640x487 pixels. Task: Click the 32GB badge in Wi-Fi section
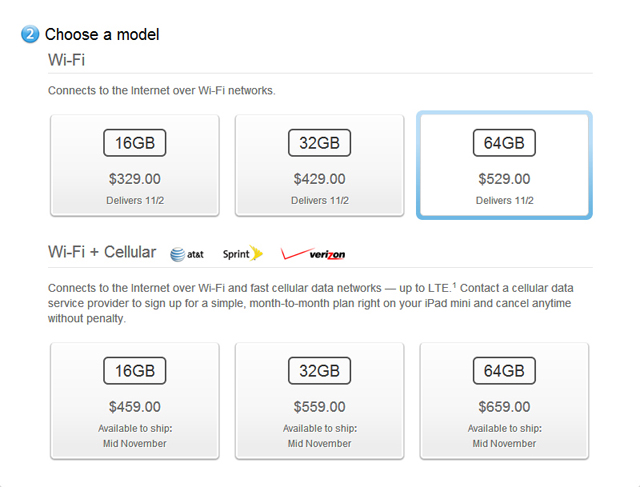(319, 143)
